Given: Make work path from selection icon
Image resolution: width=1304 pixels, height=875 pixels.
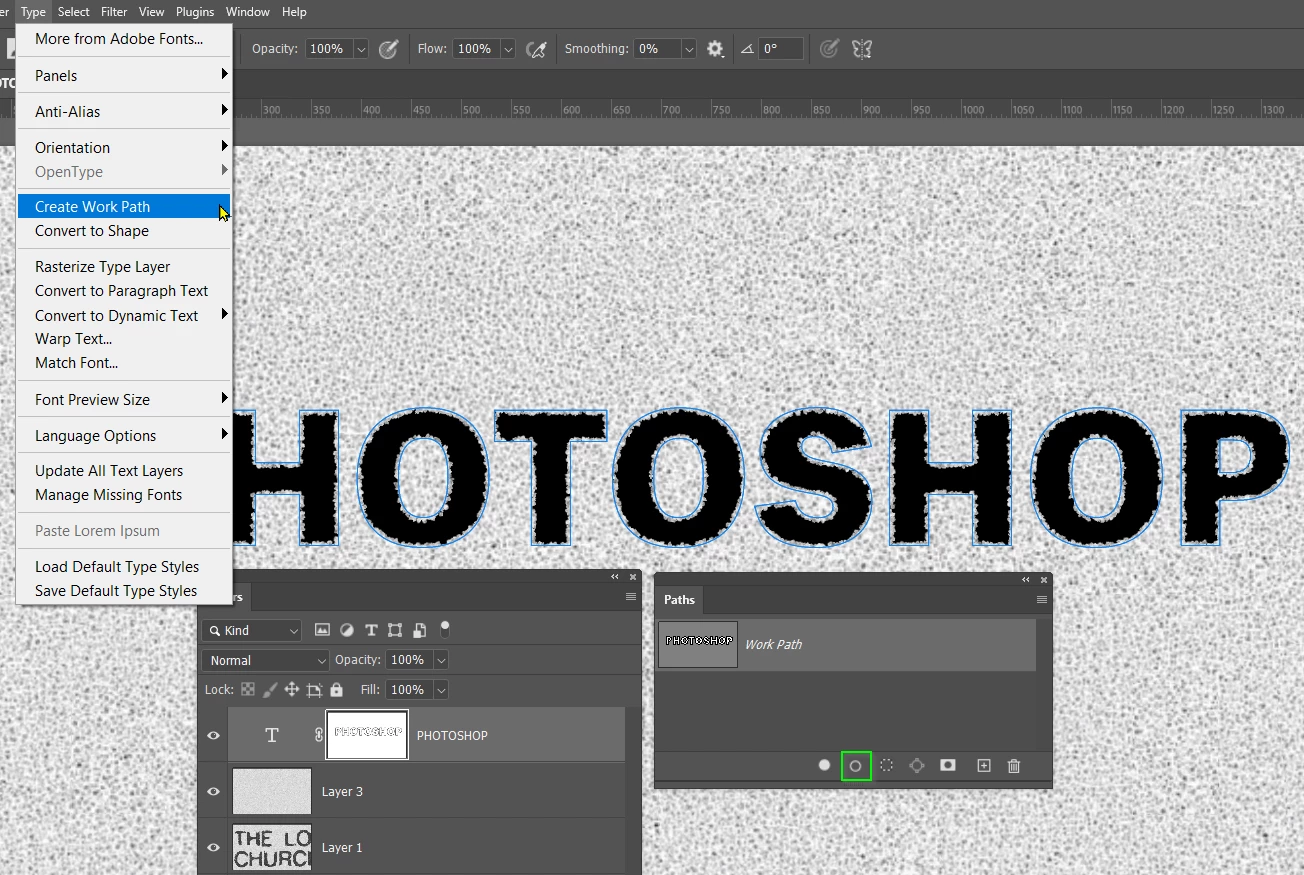Looking at the screenshot, I should (917, 765).
